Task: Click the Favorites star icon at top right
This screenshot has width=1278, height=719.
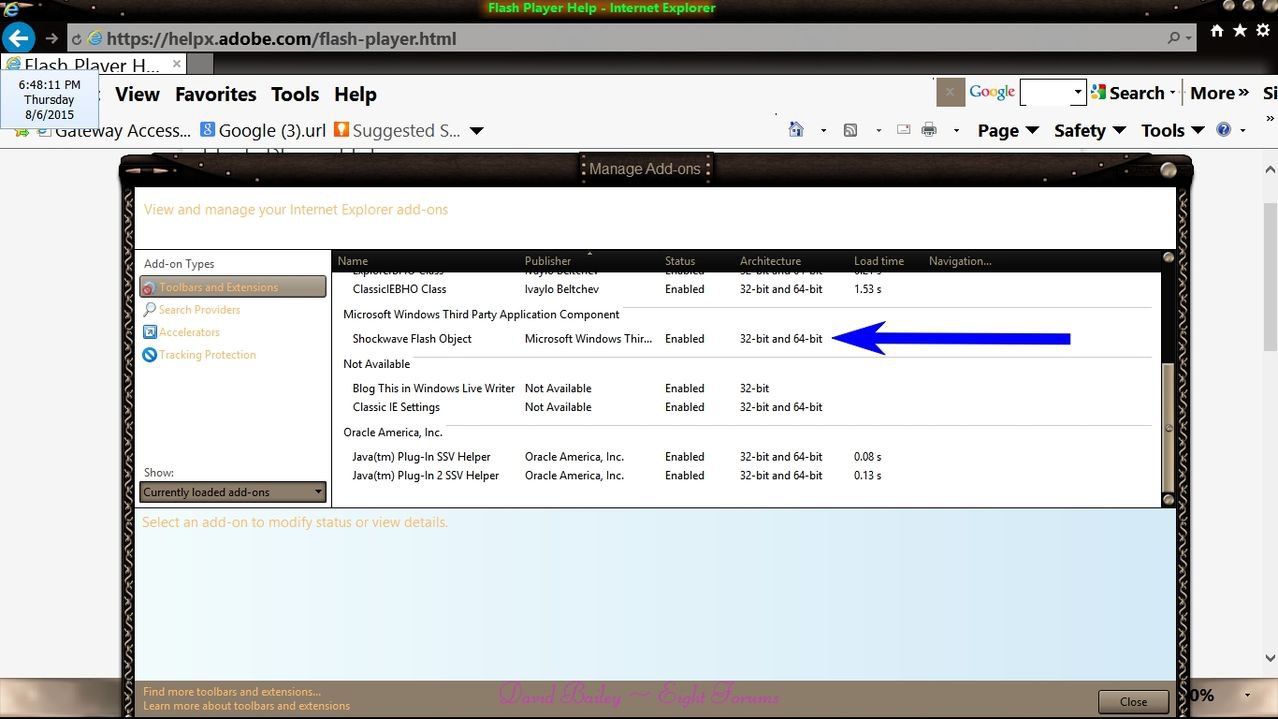Action: (1240, 31)
